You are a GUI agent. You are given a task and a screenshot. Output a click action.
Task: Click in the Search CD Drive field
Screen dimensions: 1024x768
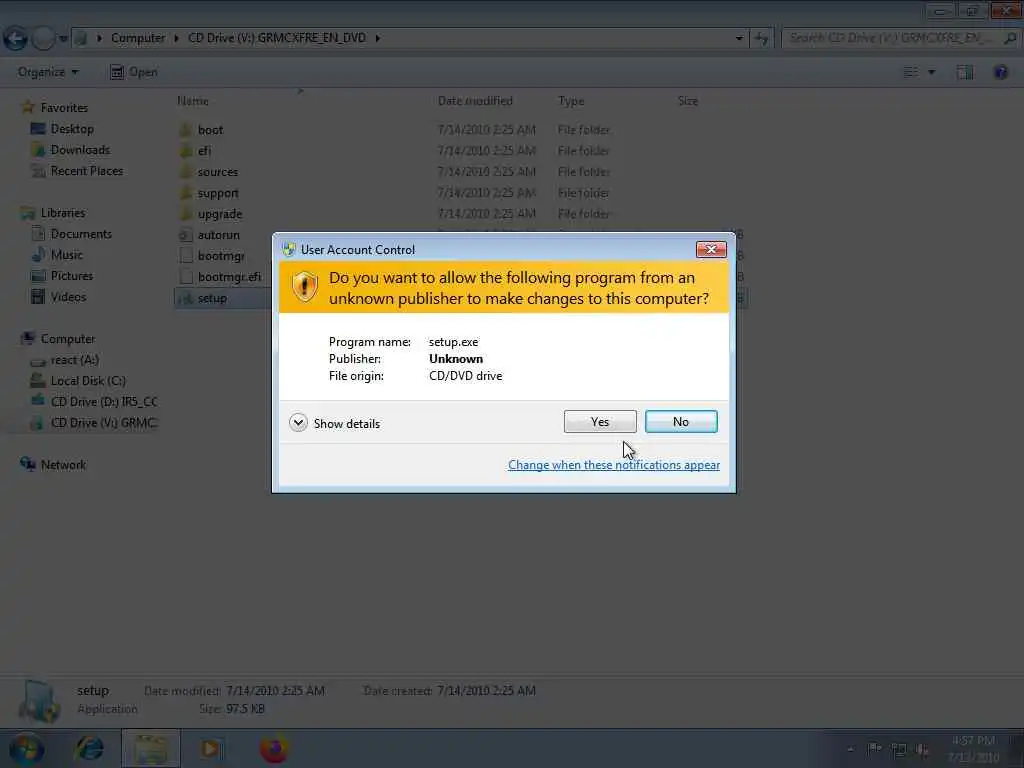[899, 38]
